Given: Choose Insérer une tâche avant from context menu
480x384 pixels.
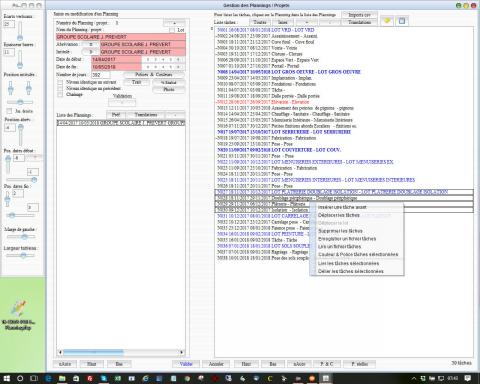Looking at the screenshot, I should tap(342, 207).
